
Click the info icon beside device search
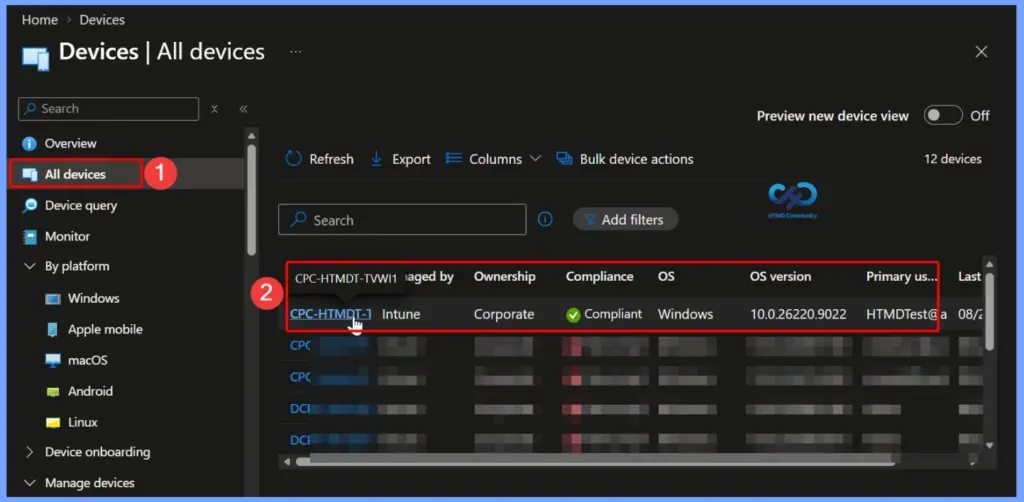click(x=545, y=219)
